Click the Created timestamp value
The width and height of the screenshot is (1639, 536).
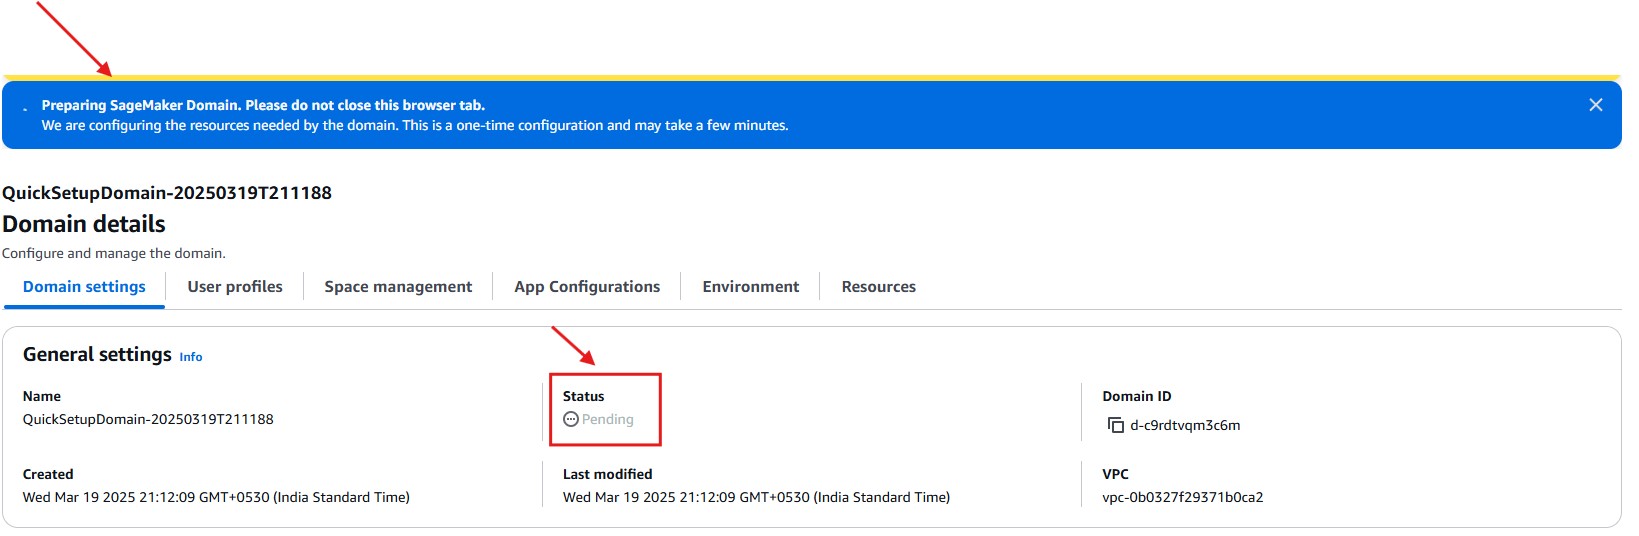coord(216,497)
